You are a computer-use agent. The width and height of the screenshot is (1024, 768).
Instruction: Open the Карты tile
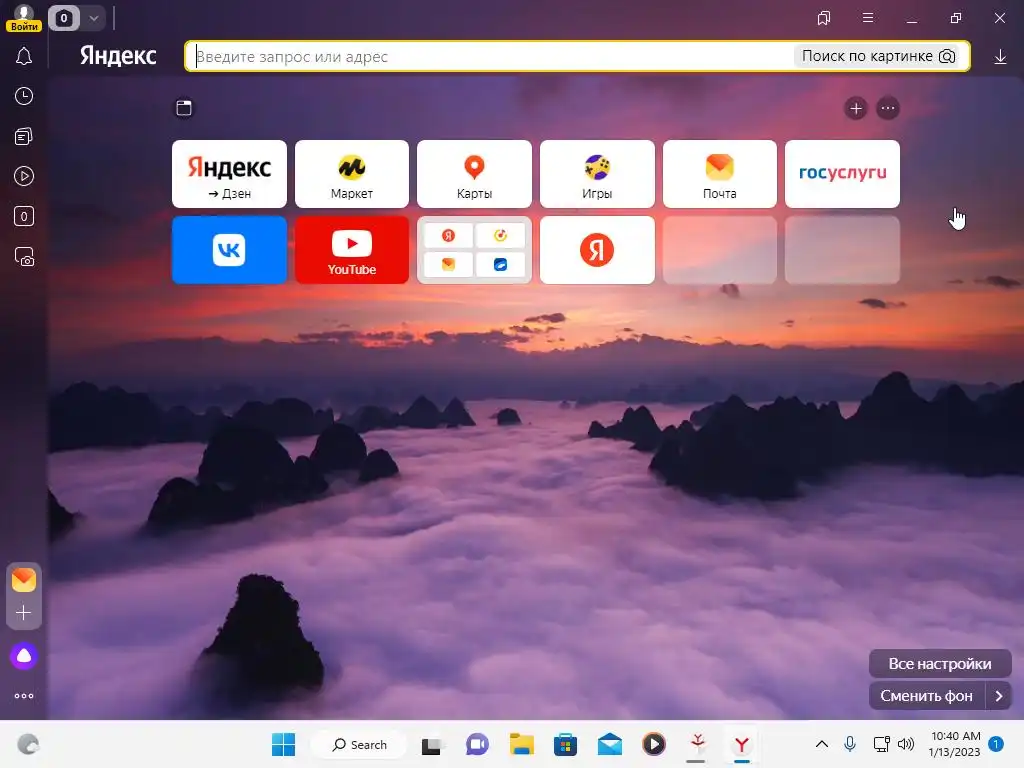click(x=474, y=174)
